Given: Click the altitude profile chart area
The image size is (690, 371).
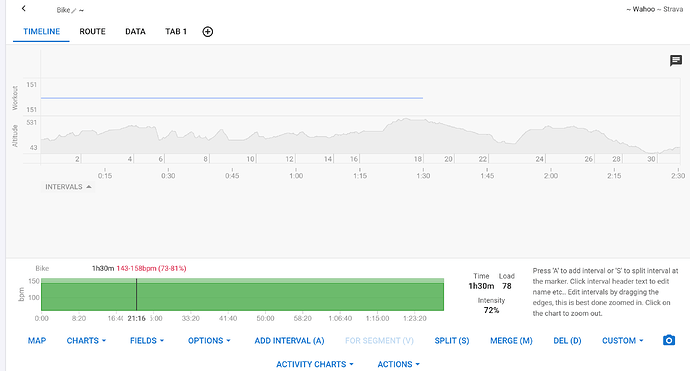Looking at the screenshot, I should [x=360, y=136].
